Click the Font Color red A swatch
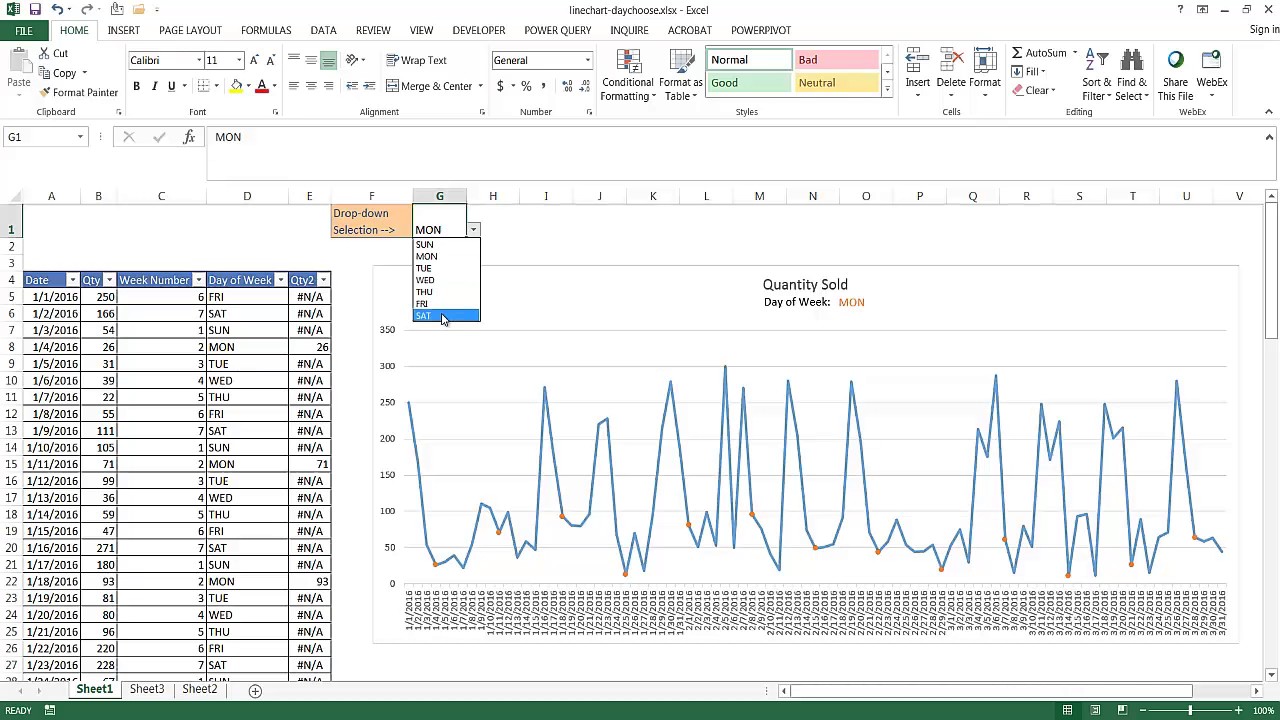Viewport: 1280px width, 720px height. tap(261, 86)
